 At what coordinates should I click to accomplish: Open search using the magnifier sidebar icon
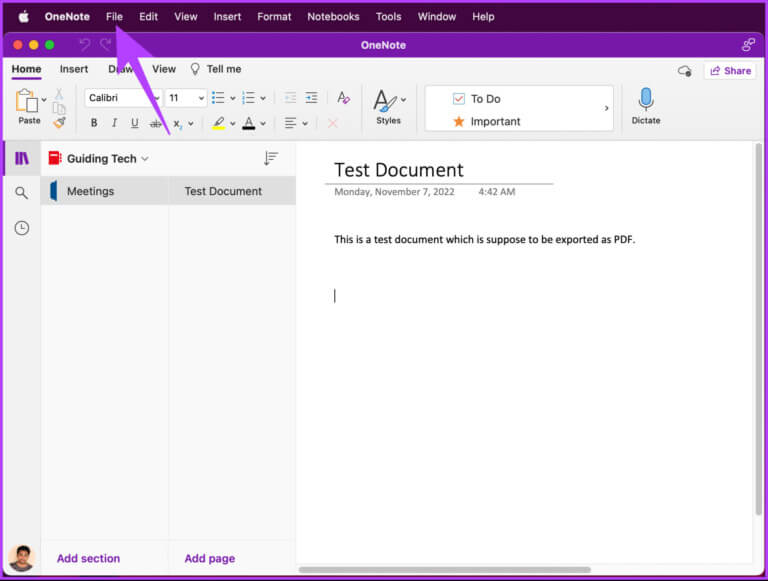(22, 193)
